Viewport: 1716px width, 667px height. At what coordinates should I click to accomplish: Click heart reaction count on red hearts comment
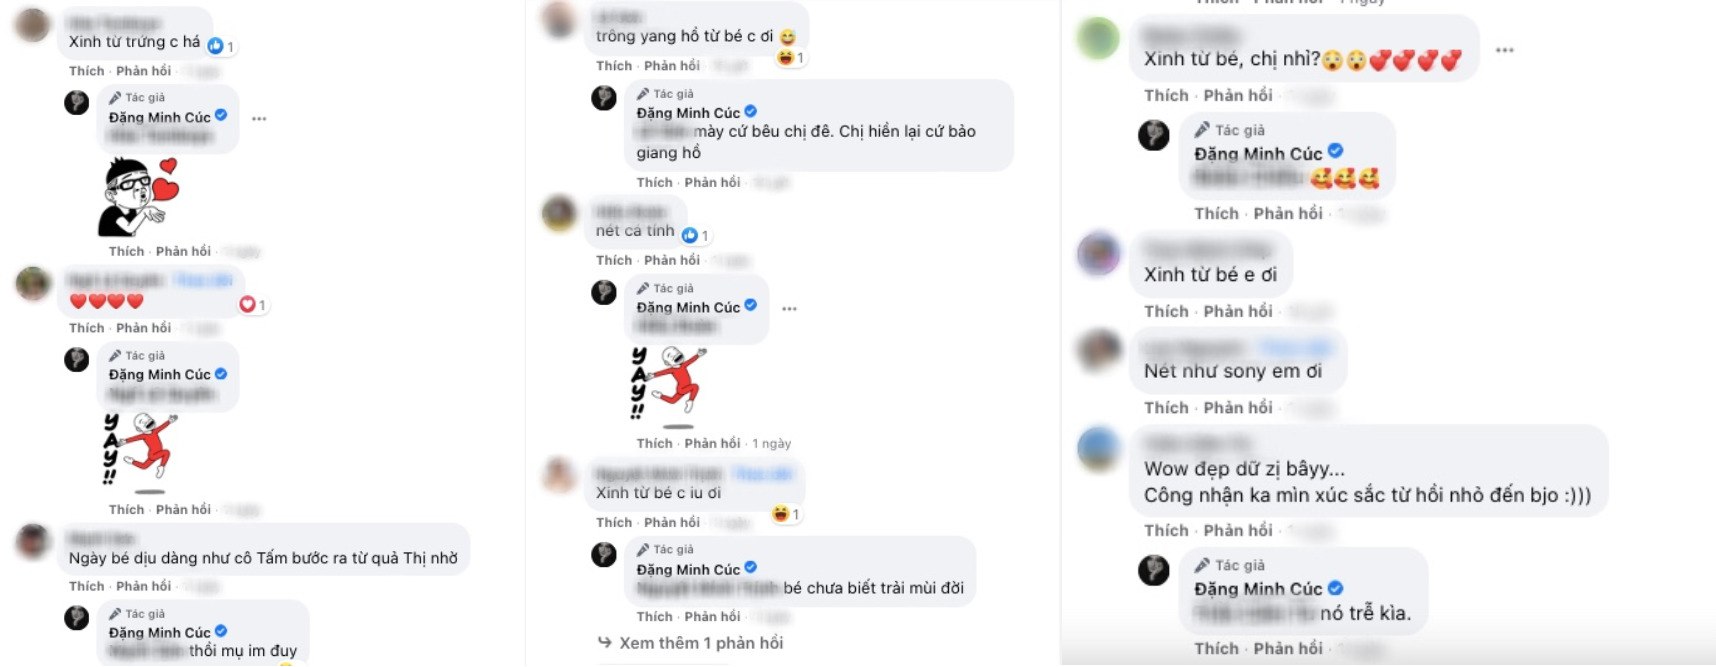pyautogui.click(x=253, y=305)
